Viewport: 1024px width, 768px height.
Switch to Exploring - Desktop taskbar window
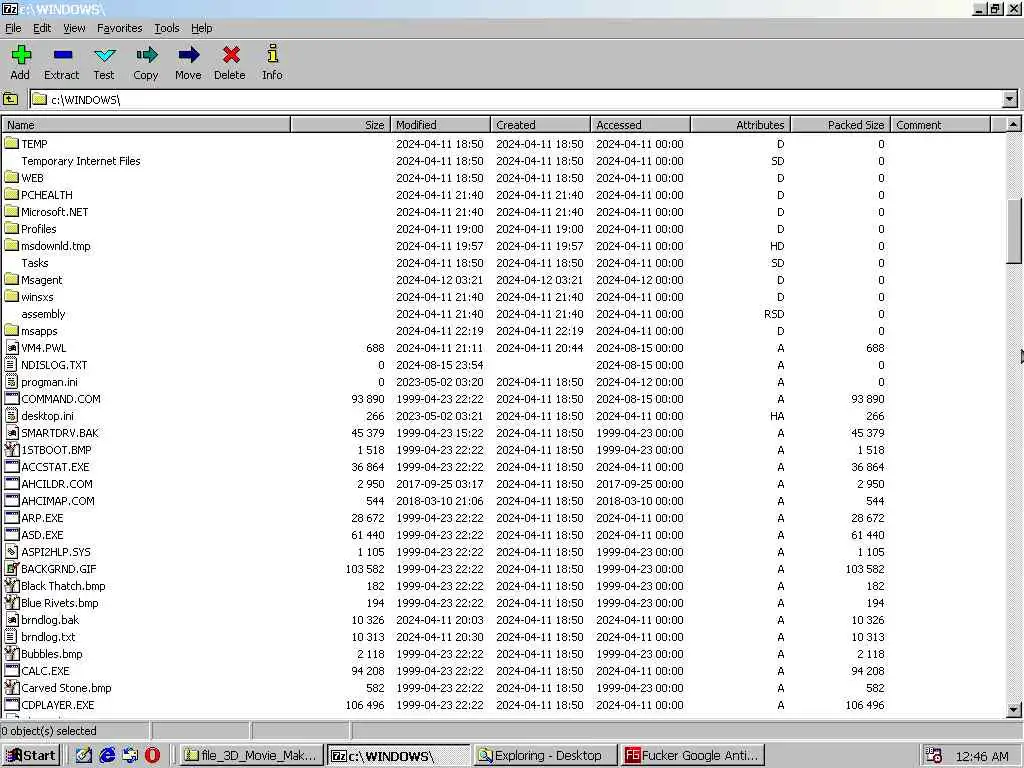coord(547,756)
